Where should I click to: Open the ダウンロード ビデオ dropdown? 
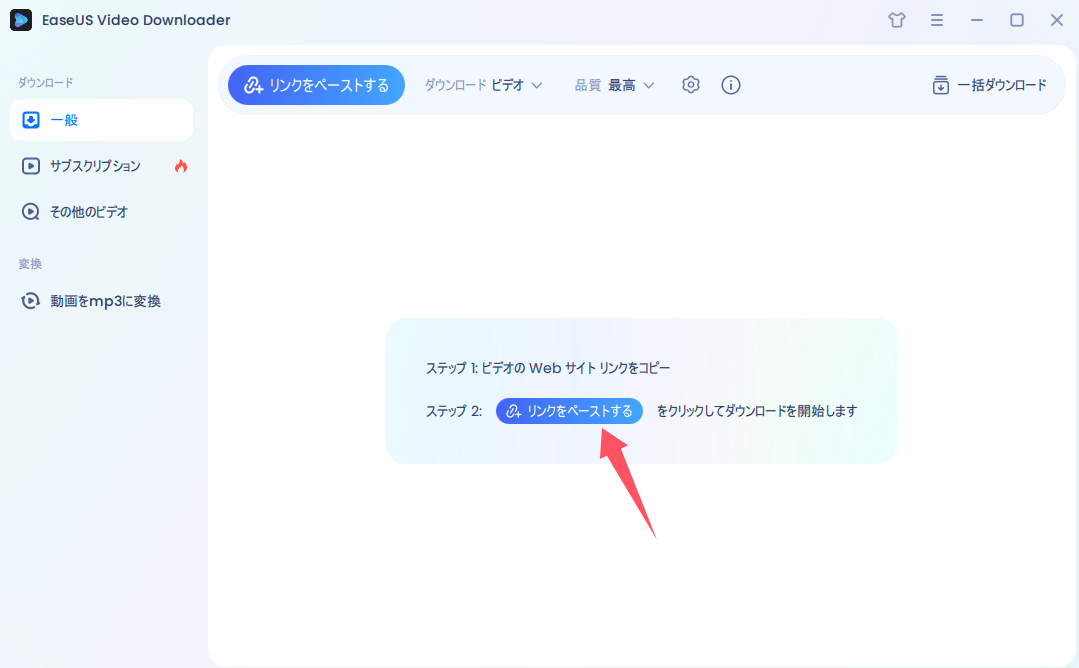[x=483, y=85]
